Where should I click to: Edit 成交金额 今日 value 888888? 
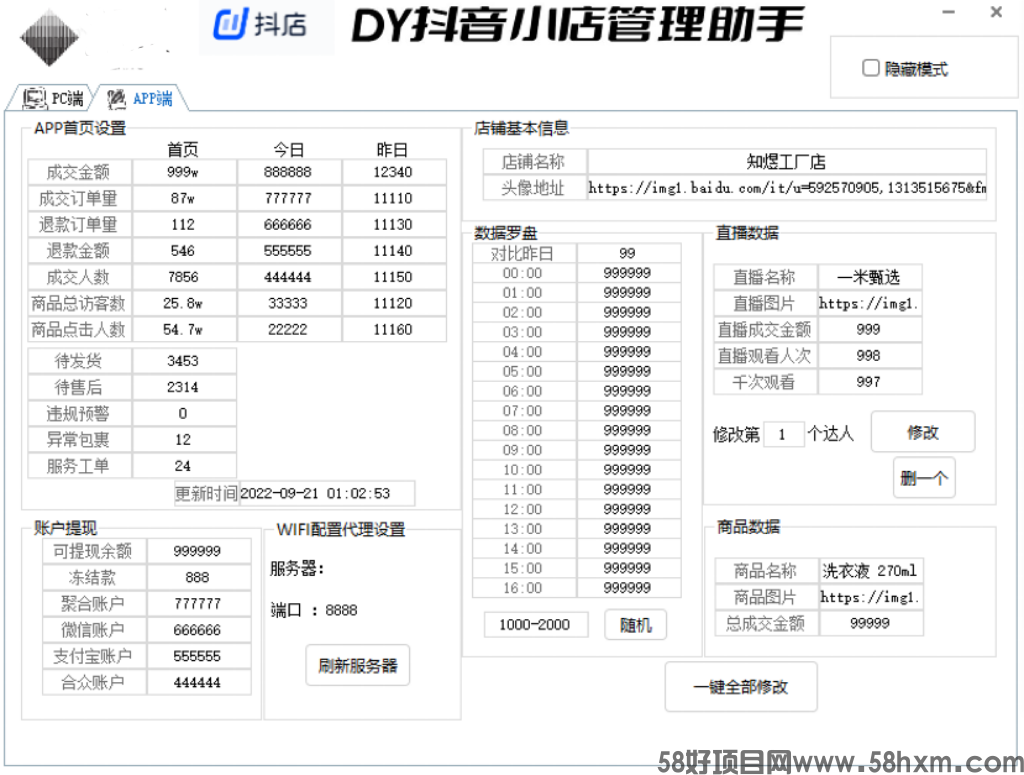(289, 172)
